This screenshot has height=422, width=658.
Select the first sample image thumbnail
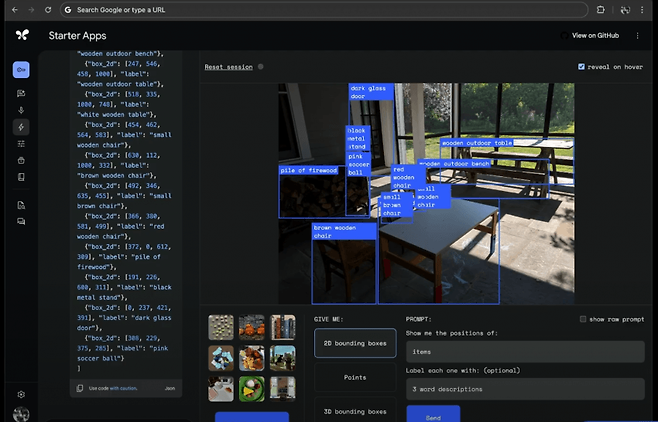point(220,327)
